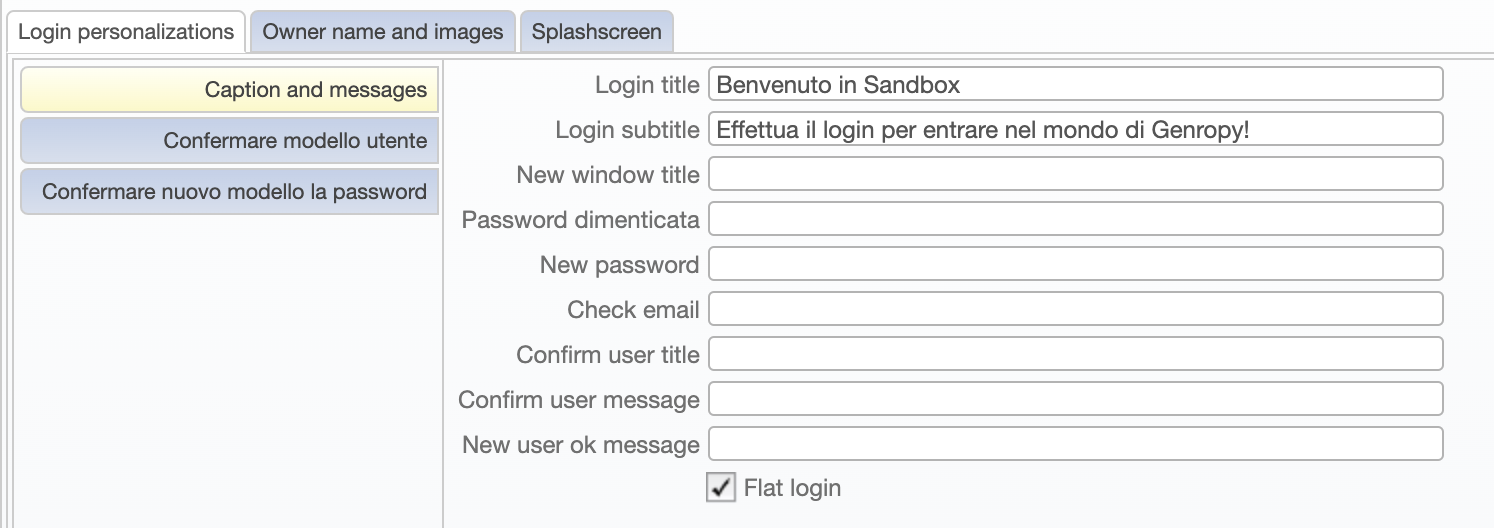Open the Splashscreen tab

point(597,31)
